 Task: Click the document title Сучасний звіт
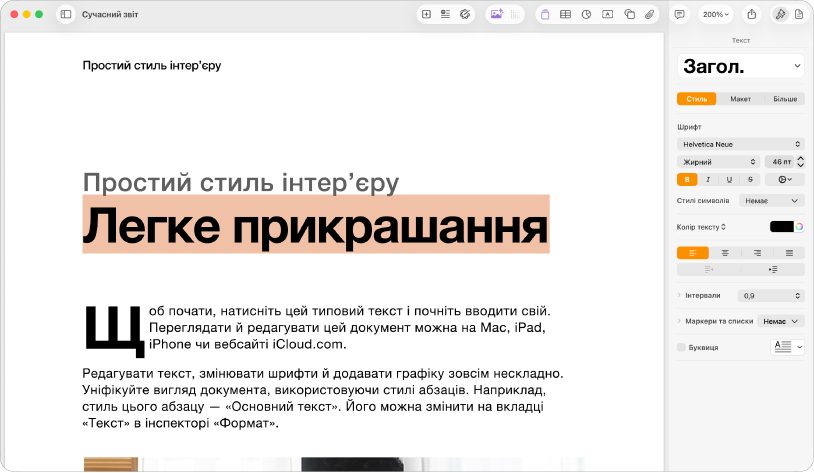point(110,15)
